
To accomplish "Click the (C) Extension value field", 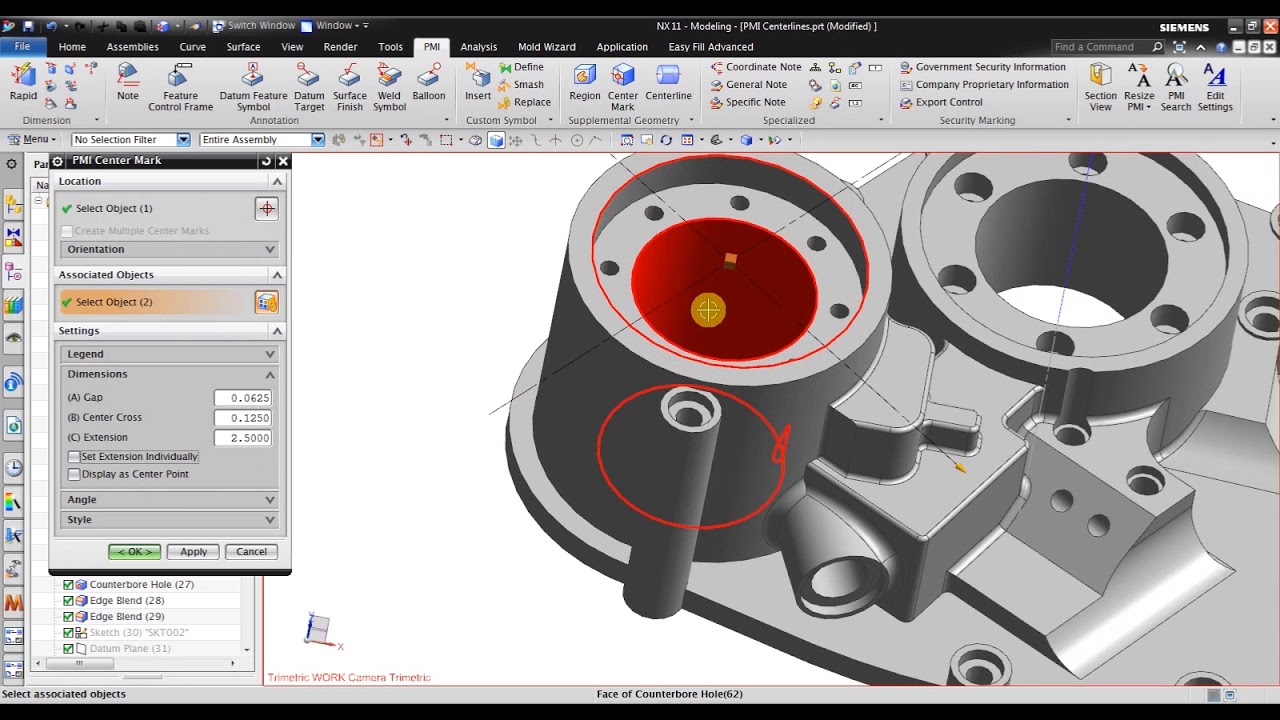I will point(243,438).
